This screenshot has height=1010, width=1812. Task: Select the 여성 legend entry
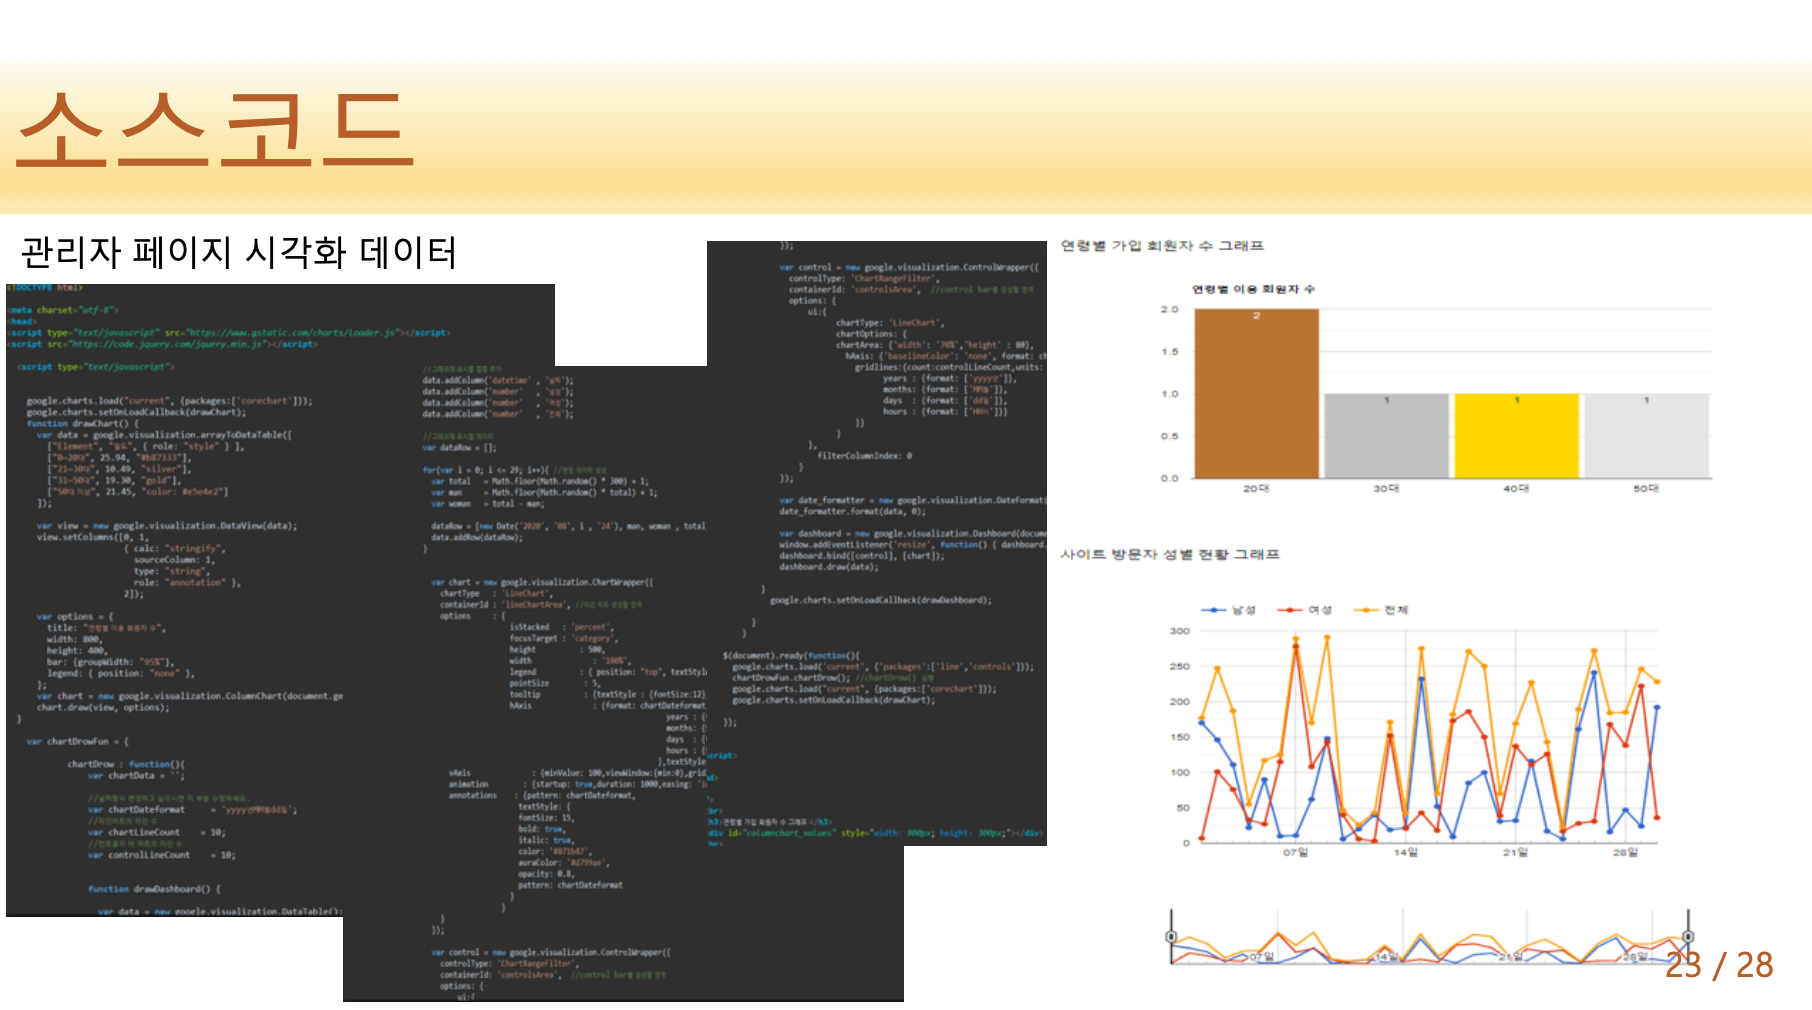pos(1305,610)
